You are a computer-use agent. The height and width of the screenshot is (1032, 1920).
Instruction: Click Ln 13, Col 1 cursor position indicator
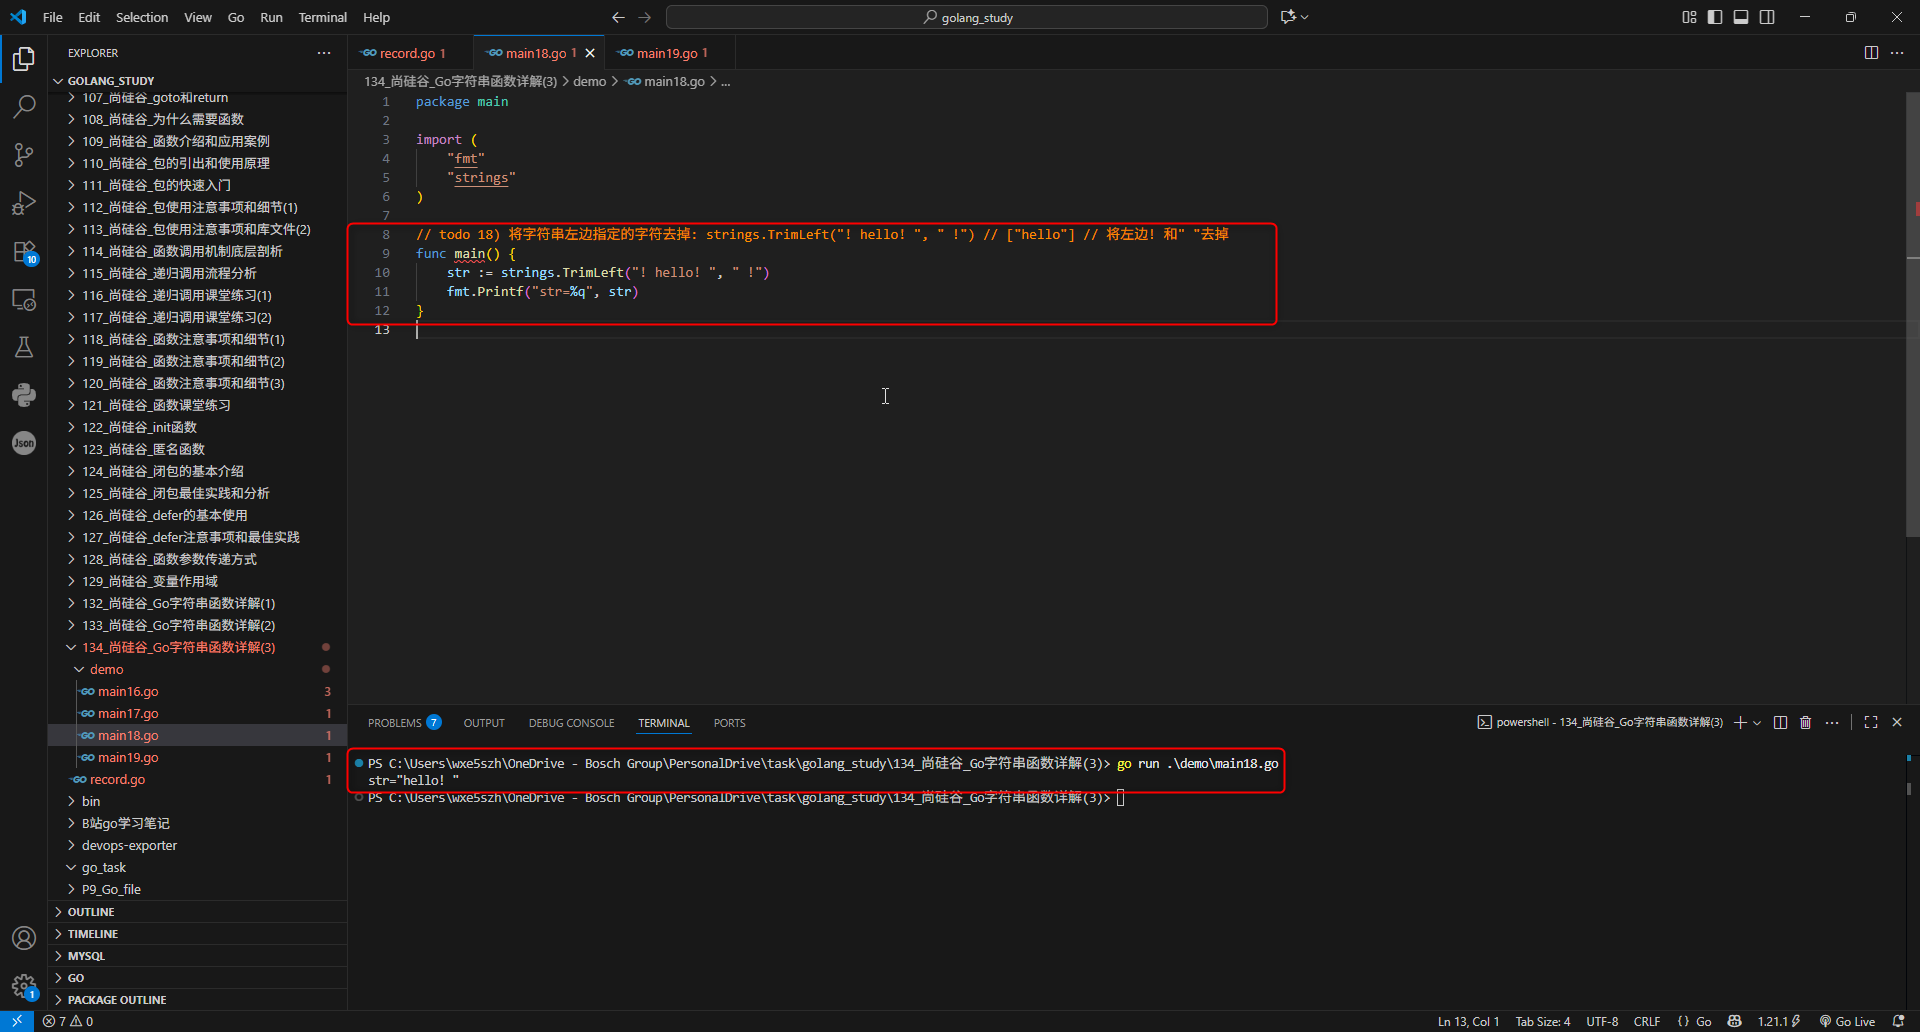(1468, 1021)
